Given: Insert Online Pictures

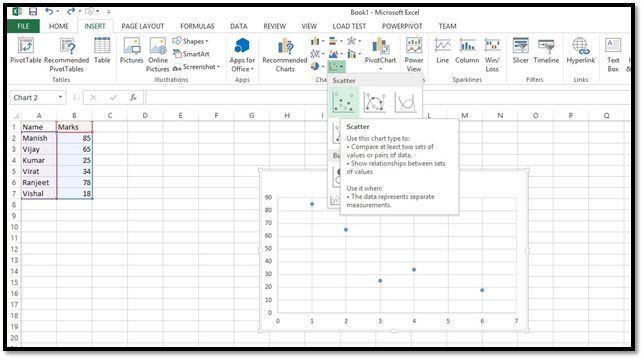Looking at the screenshot, I should 158,55.
